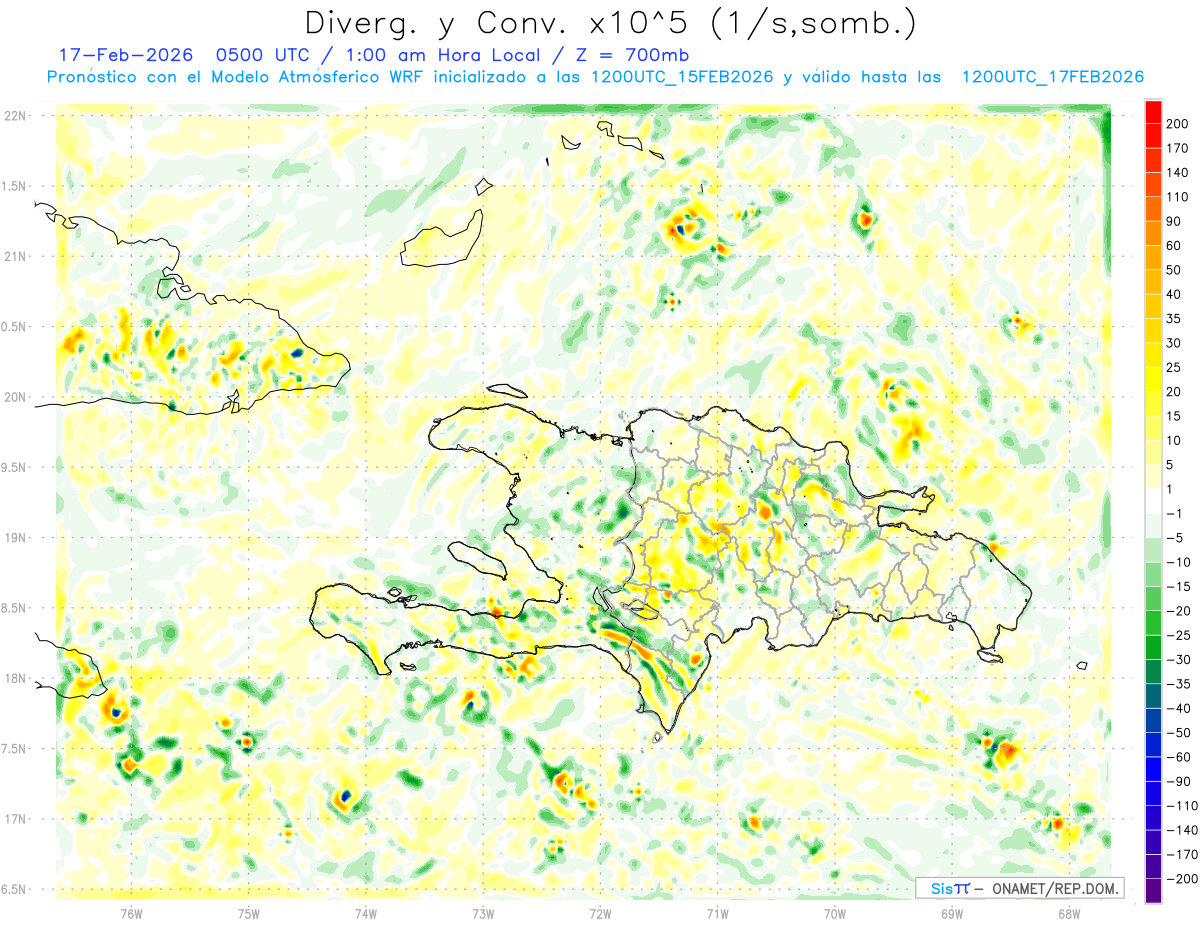Image resolution: width=1200 pixels, height=927 pixels.
Task: Click the '7.5N' latitude label
Action: [x=15, y=749]
